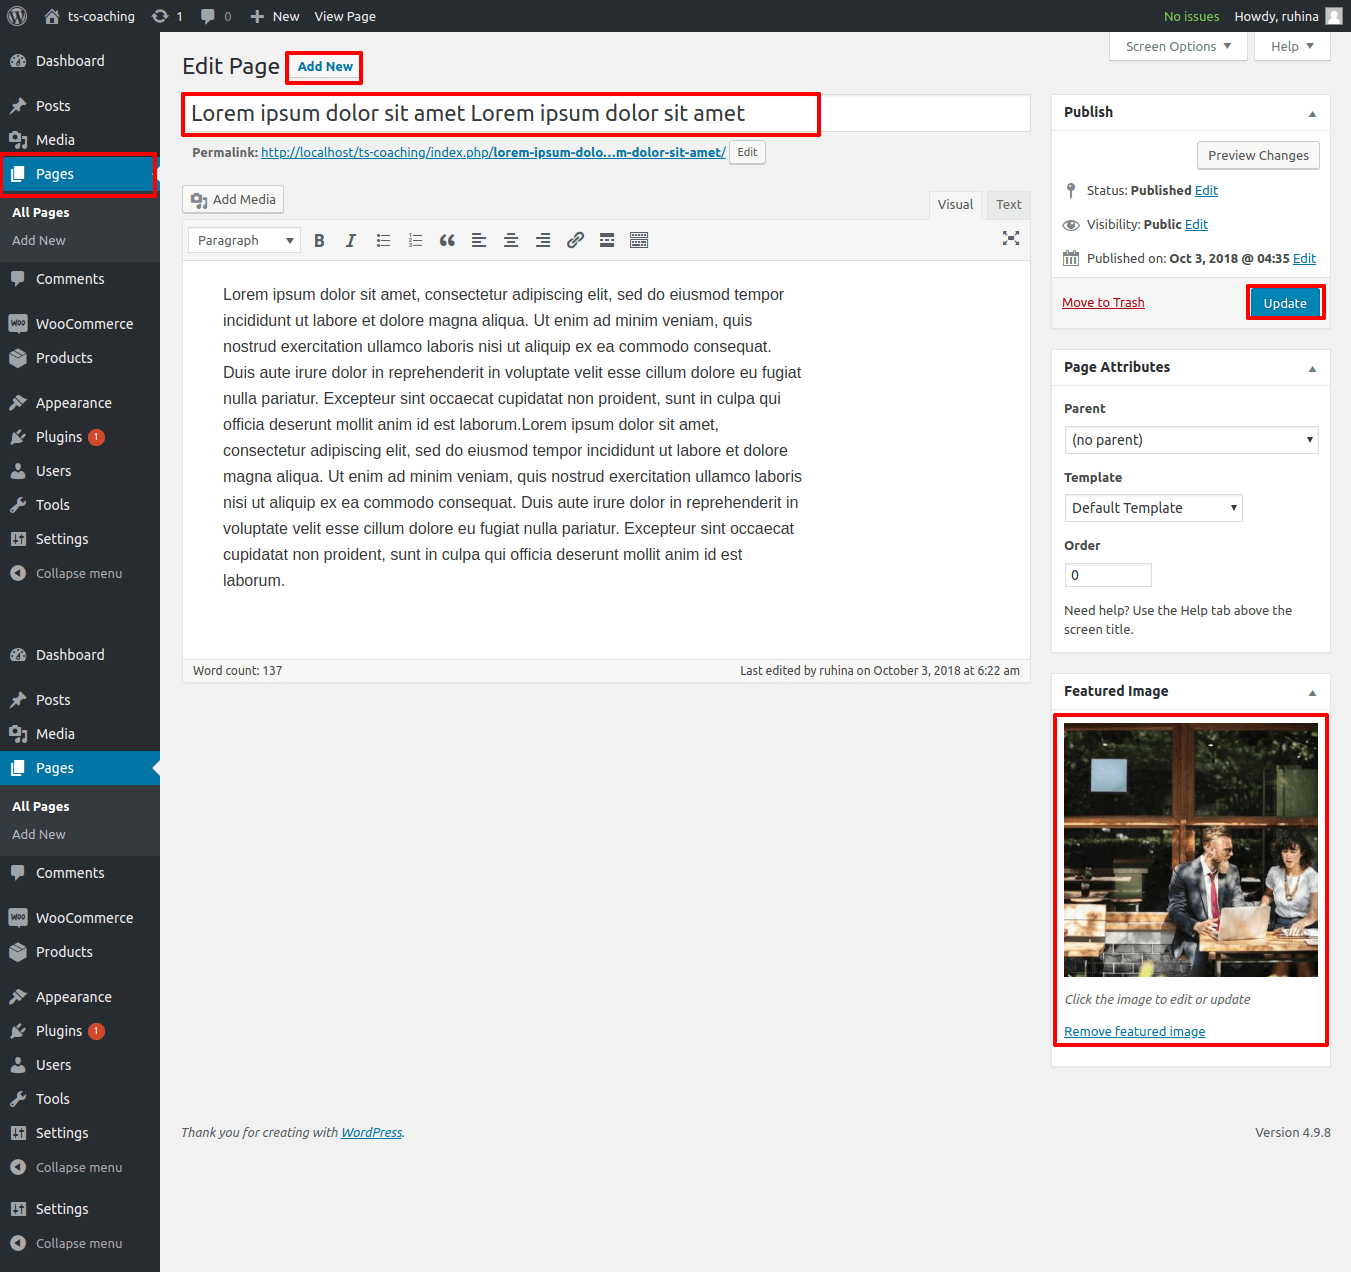Screen dimensions: 1351x1272
Task: Toggle bold formatting in the editor toolbar
Action: click(x=319, y=240)
